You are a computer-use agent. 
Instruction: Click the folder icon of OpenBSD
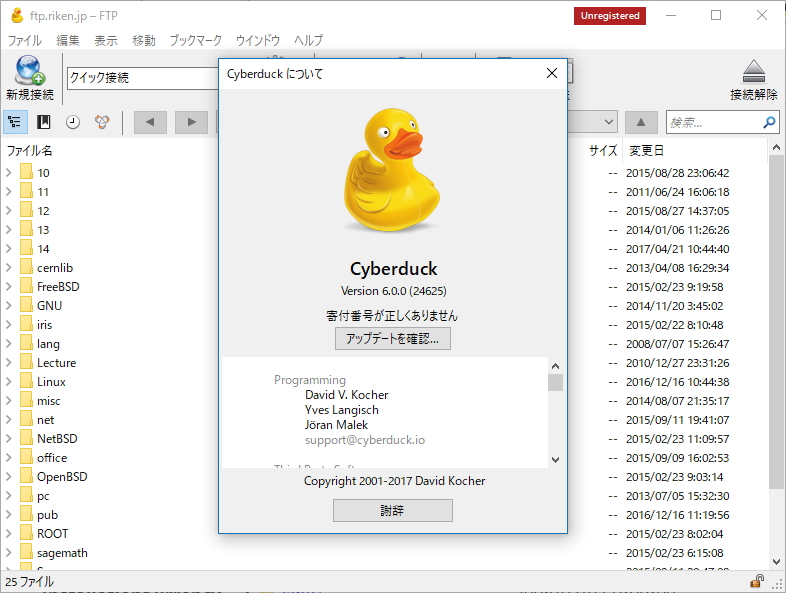tap(27, 476)
